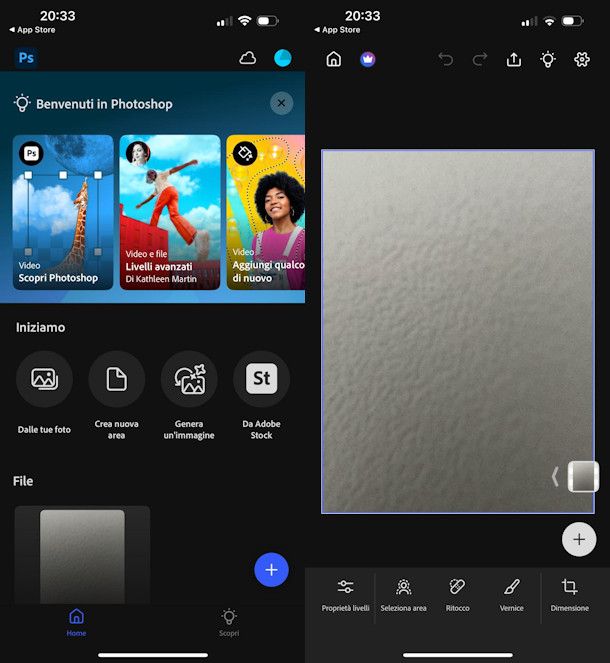Tap the Iniziamo section heading
The height and width of the screenshot is (663, 610).
coord(41,327)
